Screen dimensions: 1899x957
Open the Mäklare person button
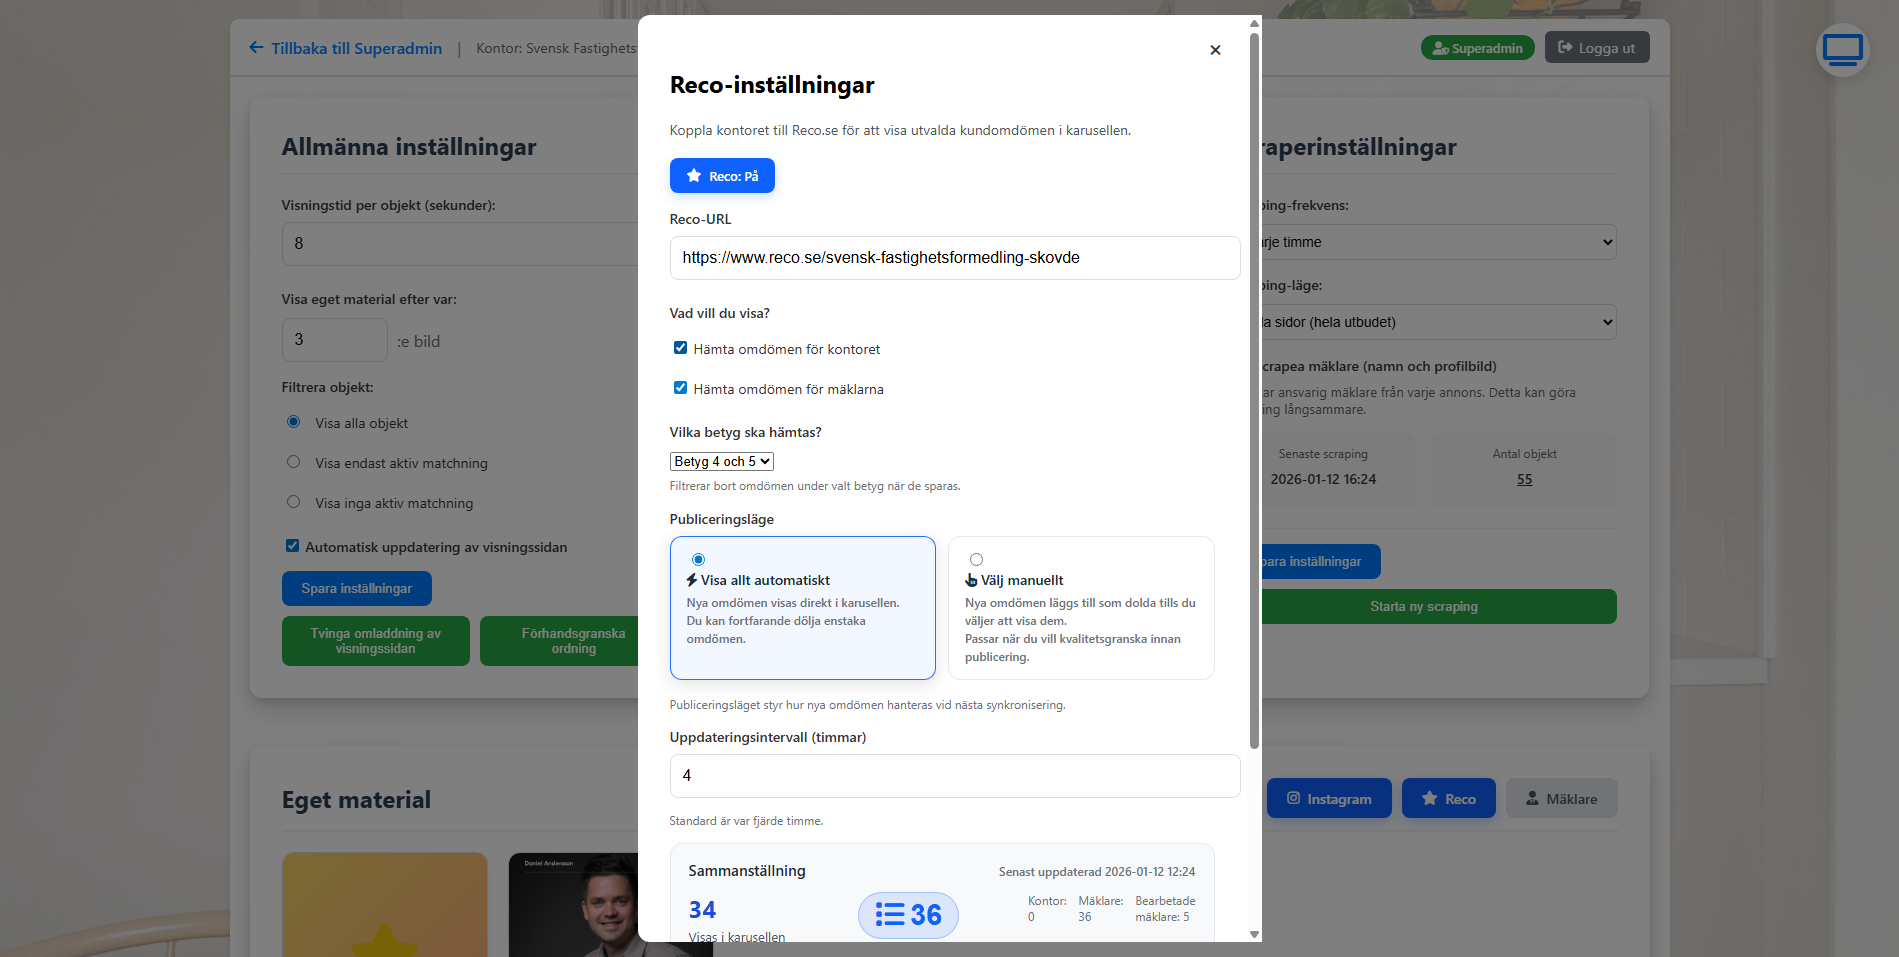(x=1561, y=798)
